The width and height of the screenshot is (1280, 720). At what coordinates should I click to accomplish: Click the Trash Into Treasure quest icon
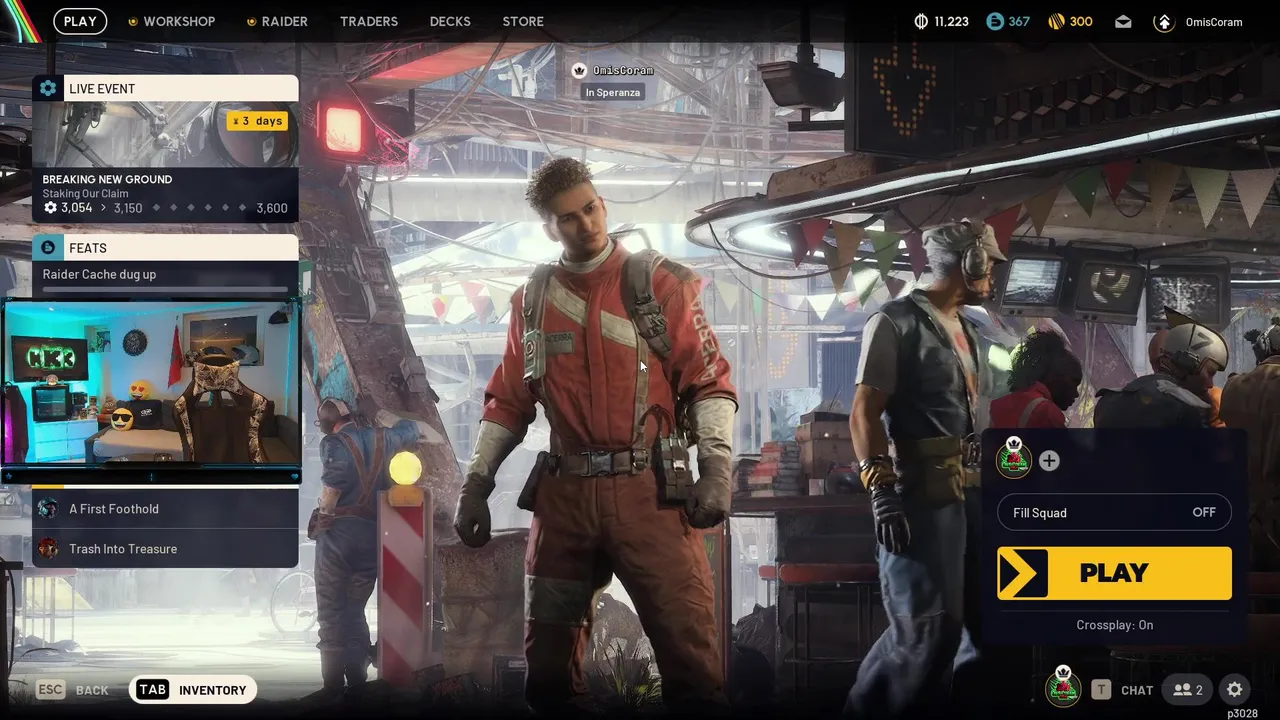pos(47,549)
